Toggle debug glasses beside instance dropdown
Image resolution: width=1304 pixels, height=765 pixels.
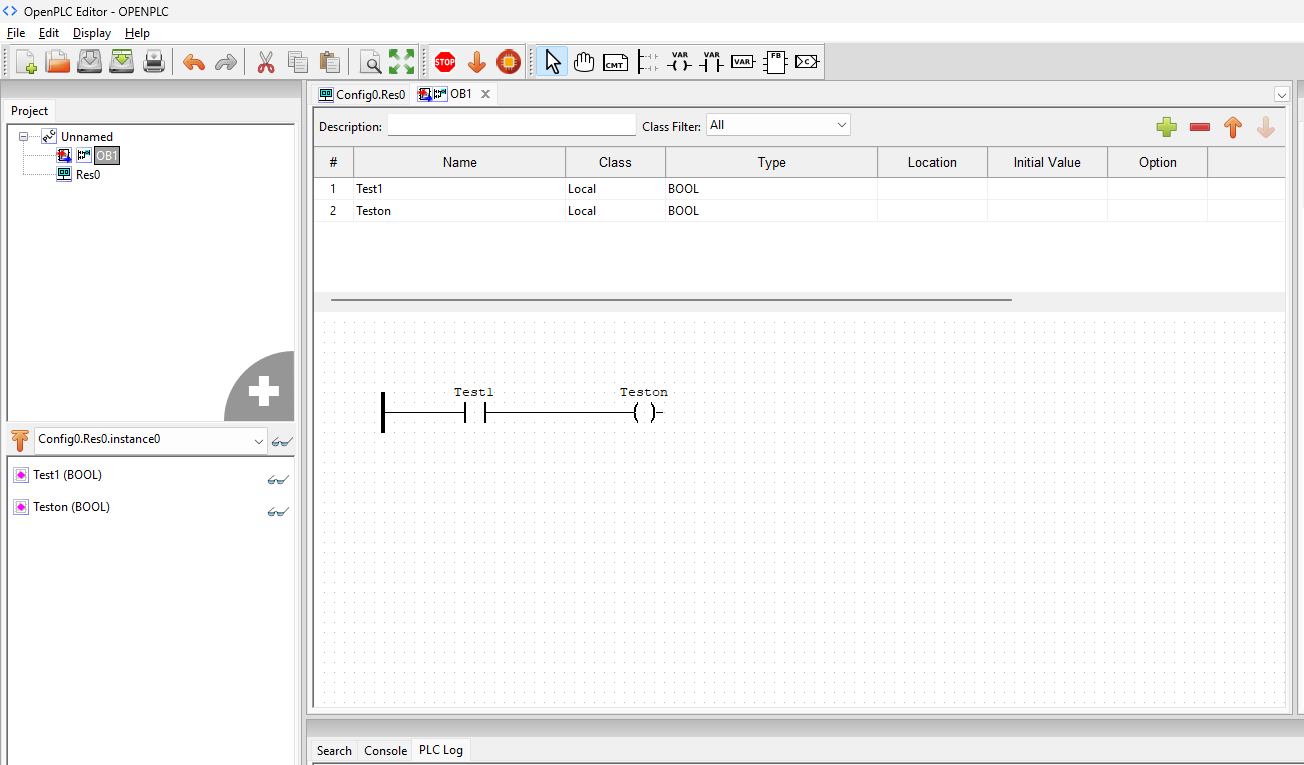coord(282,441)
